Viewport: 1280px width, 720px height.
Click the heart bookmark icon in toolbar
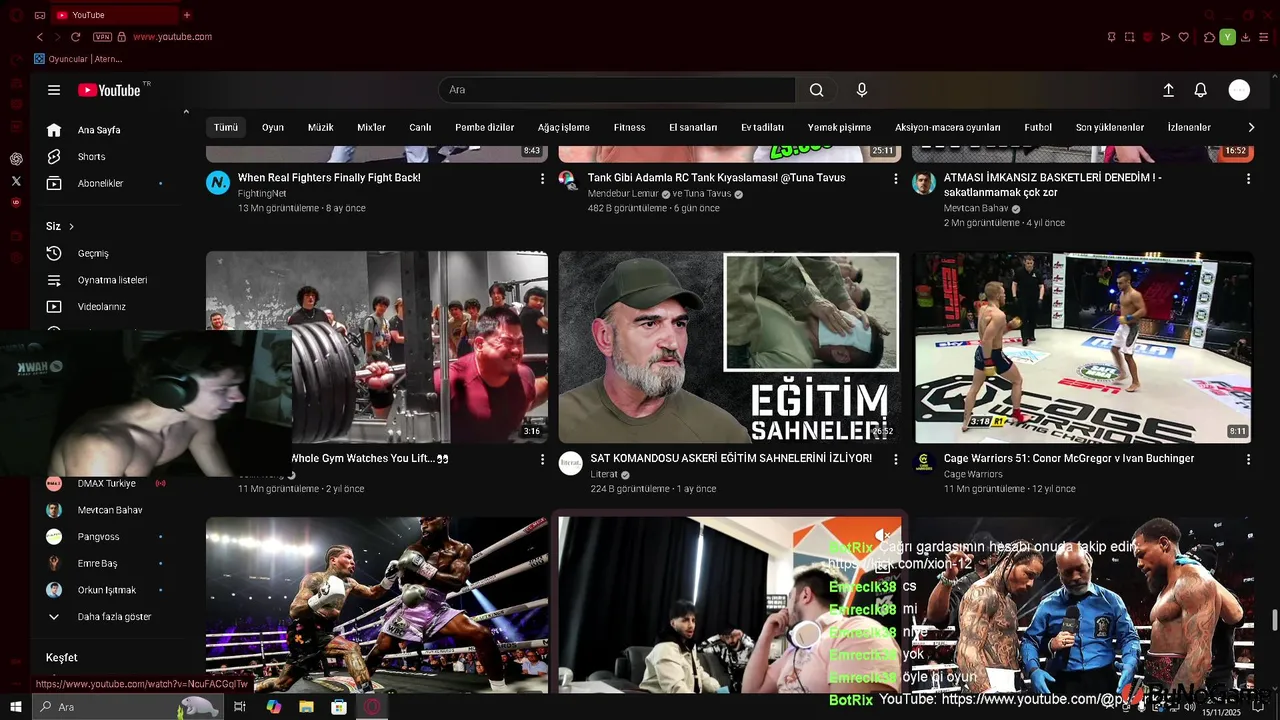coord(1184,37)
